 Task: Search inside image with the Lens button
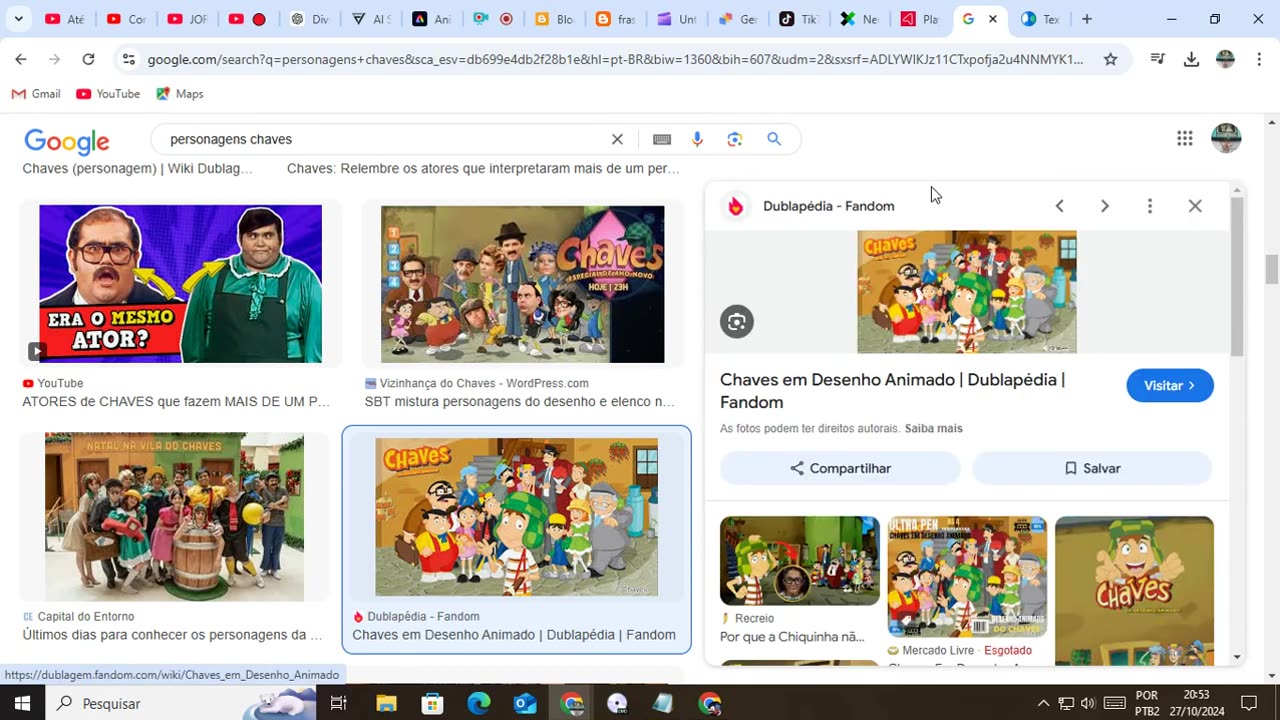[x=737, y=322]
